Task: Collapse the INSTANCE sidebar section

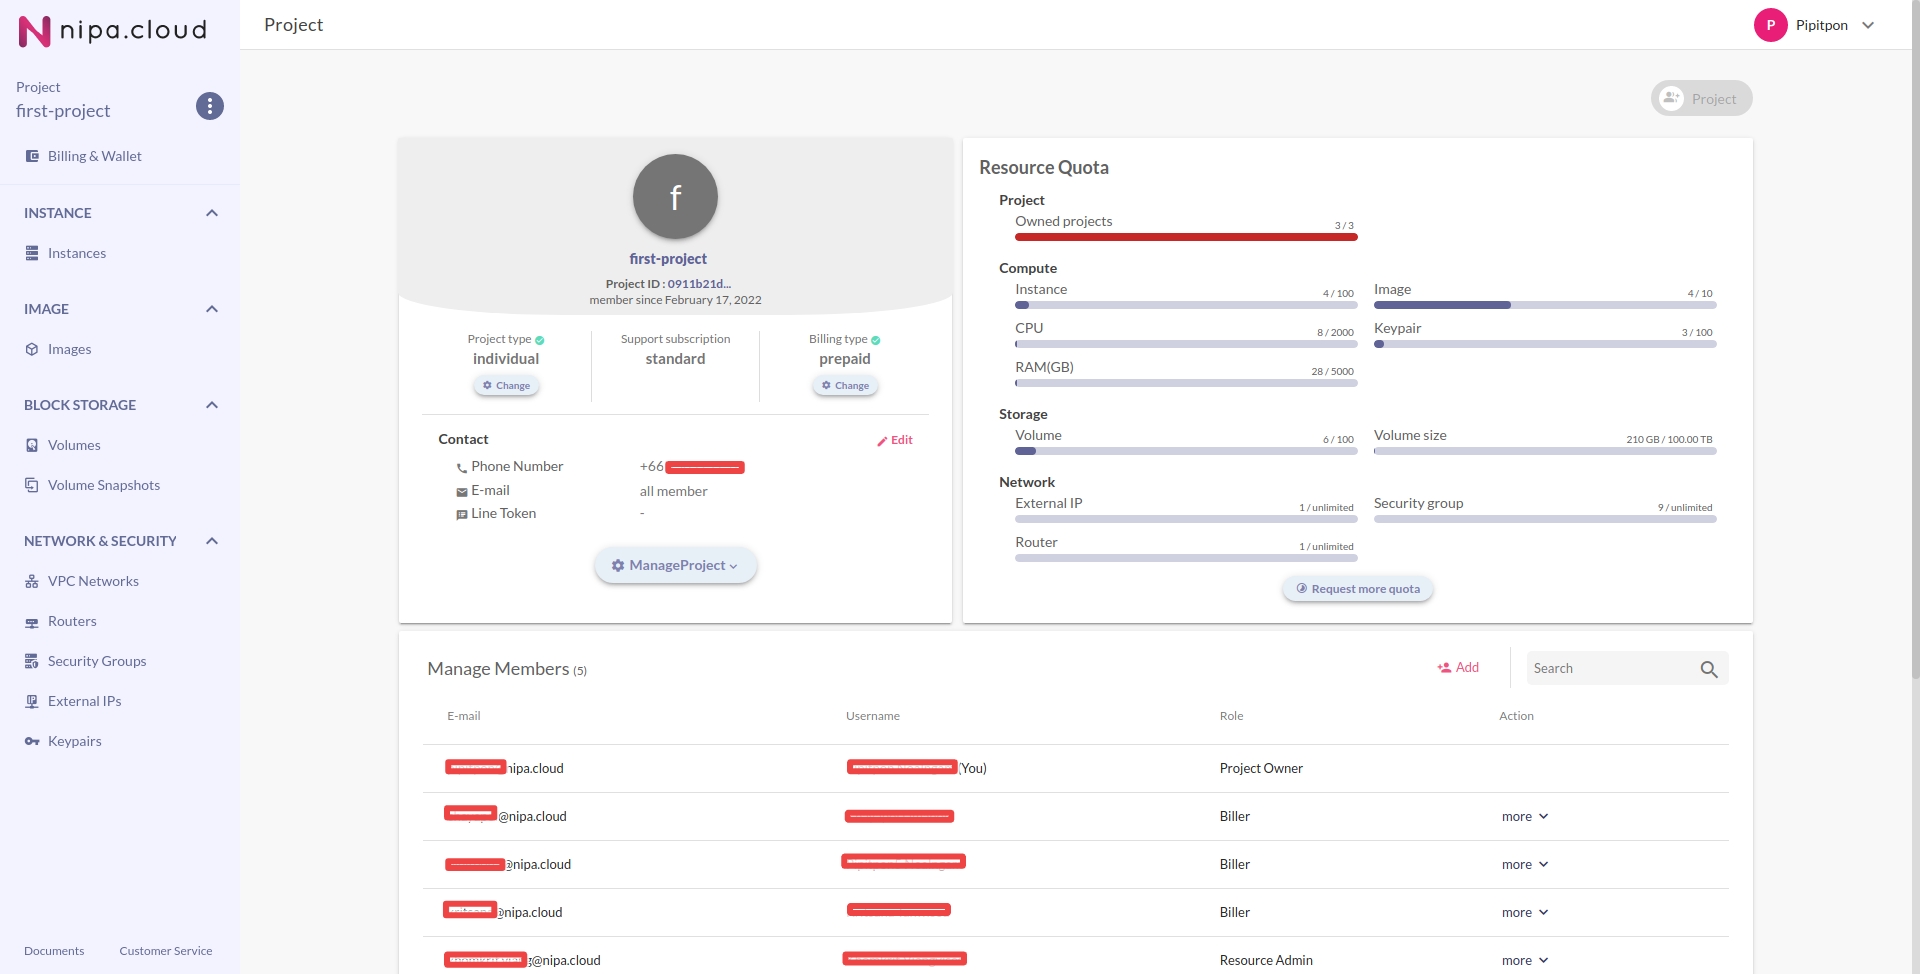Action: pyautogui.click(x=211, y=213)
